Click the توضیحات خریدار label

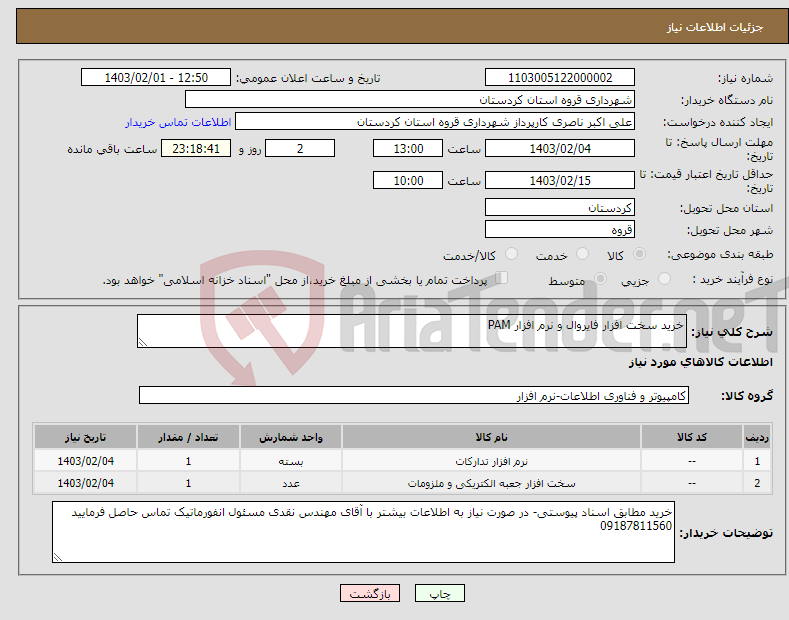(x=726, y=533)
